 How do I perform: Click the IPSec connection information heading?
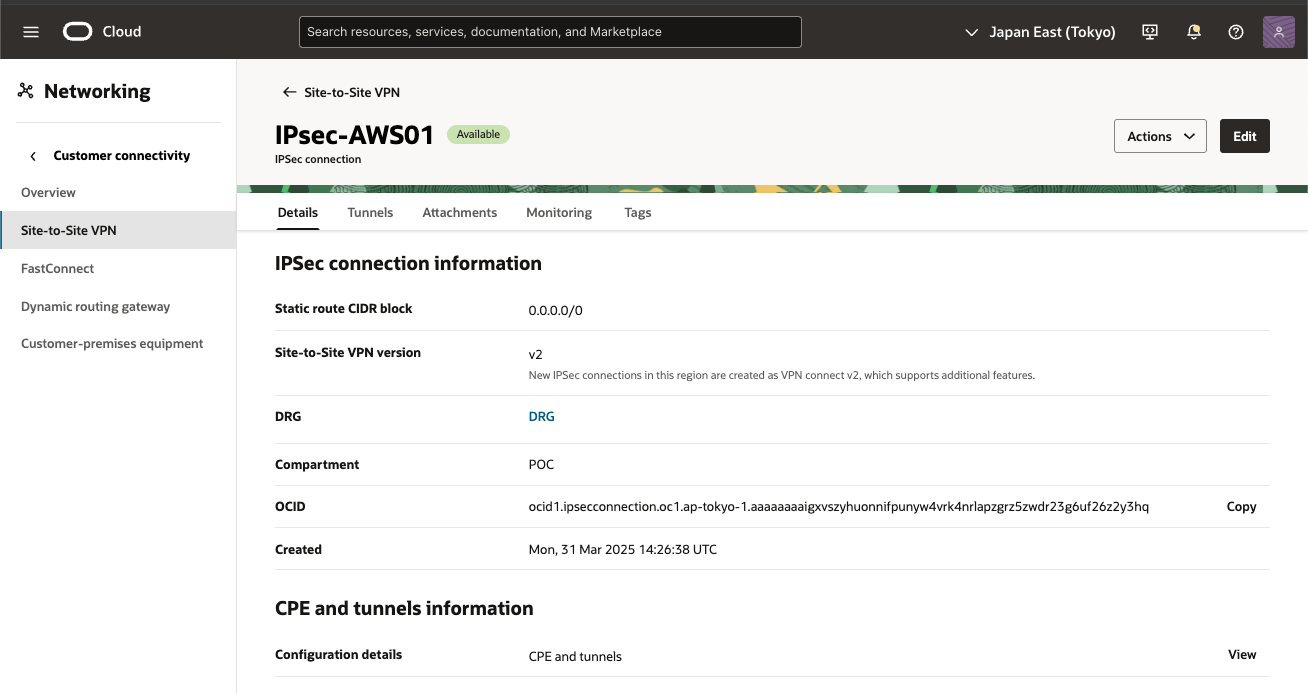408,264
